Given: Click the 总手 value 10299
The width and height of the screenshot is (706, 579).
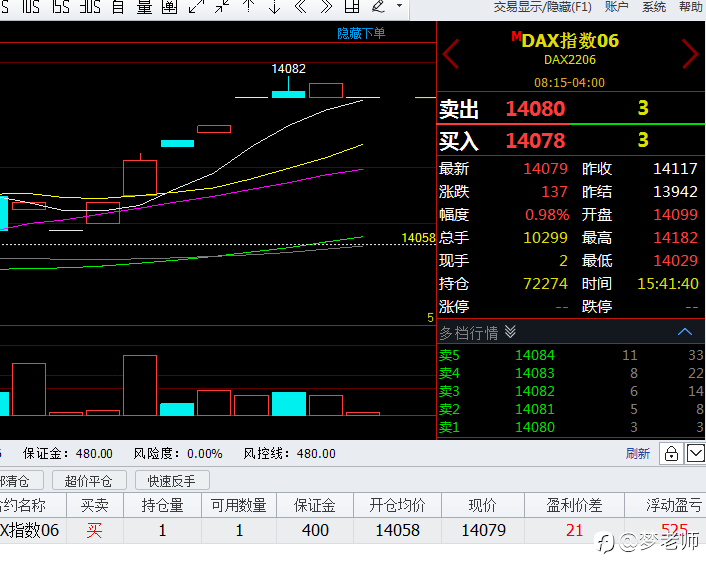Looking at the screenshot, I should click(545, 237).
